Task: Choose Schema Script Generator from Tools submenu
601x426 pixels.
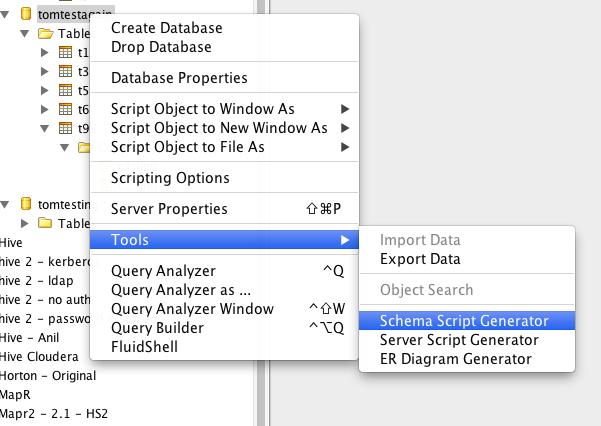Action: click(464, 321)
